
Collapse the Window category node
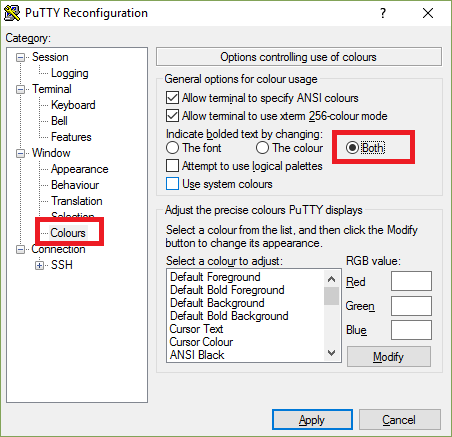[x=21, y=154]
